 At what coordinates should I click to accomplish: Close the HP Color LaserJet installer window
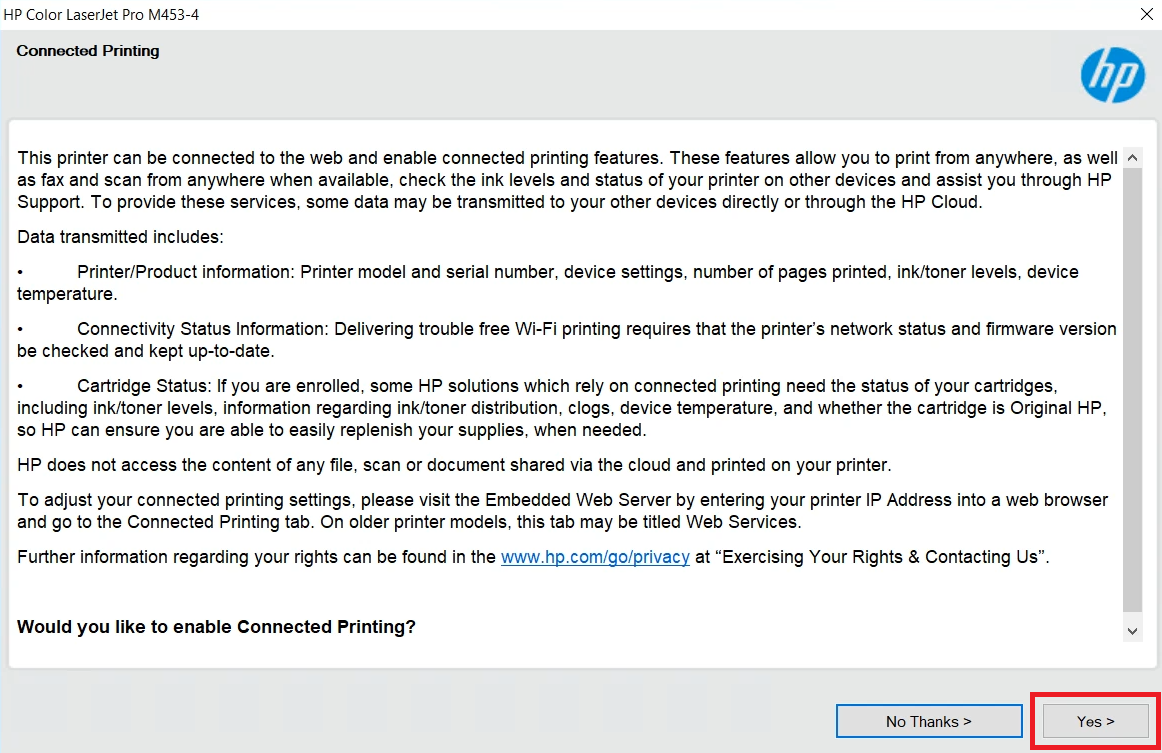pyautogui.click(x=1146, y=14)
